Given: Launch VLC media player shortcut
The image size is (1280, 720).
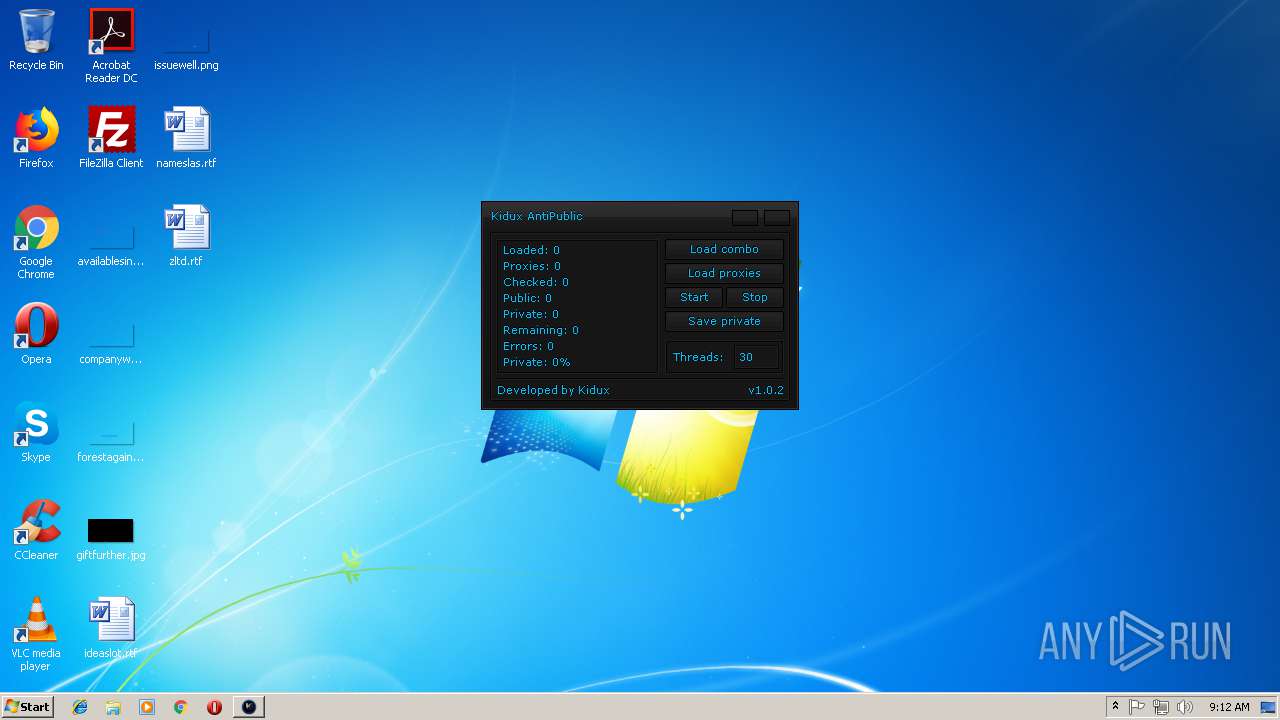Looking at the screenshot, I should click(36, 634).
